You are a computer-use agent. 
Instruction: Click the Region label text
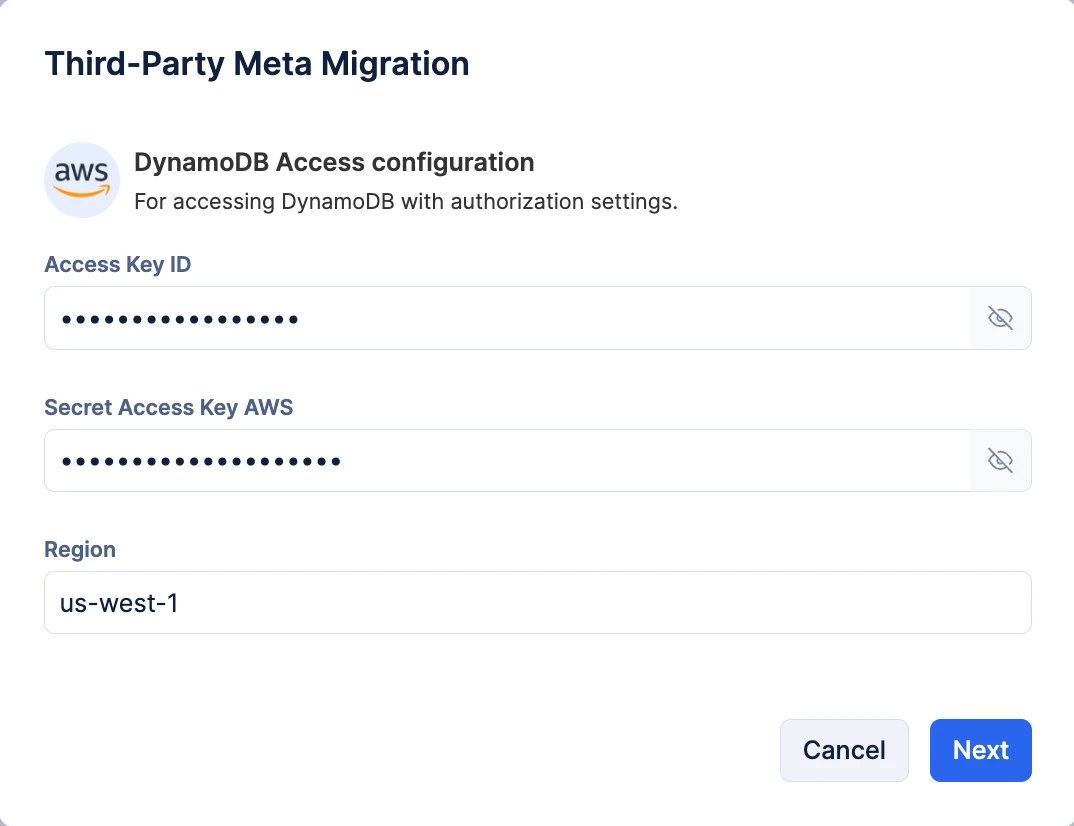[80, 549]
